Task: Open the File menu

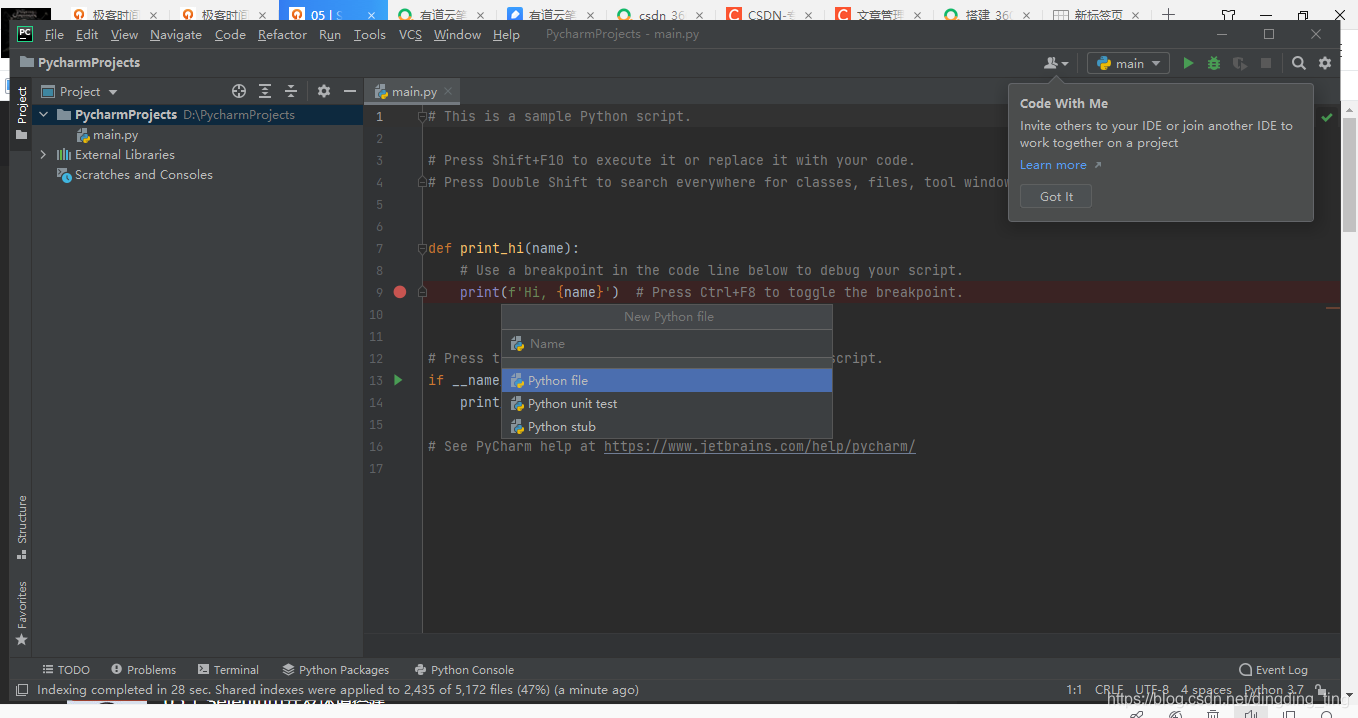Action: coord(54,34)
